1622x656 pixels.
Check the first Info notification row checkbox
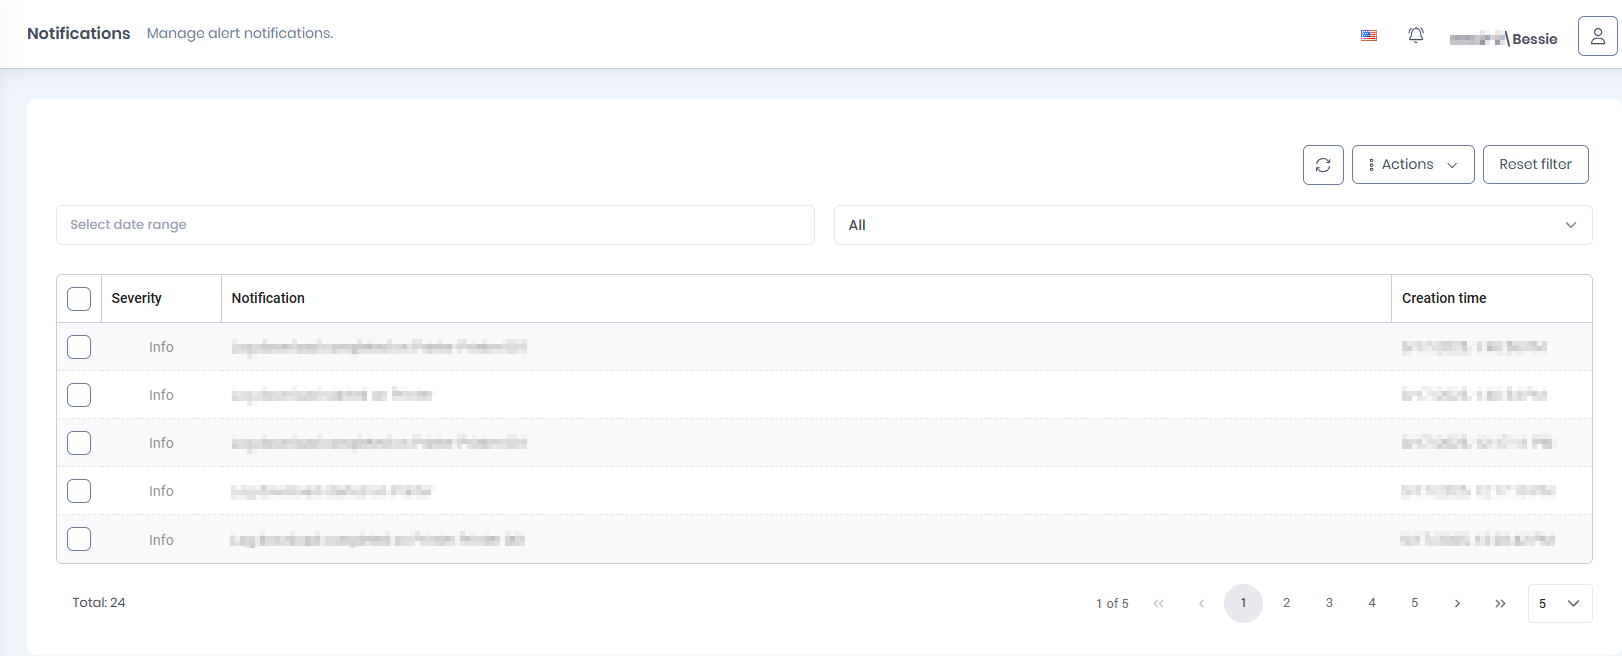[79, 347]
